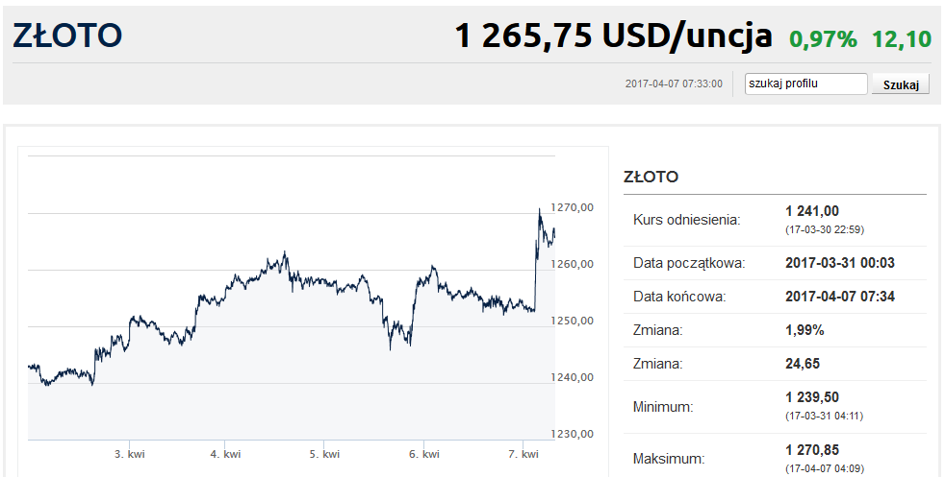Screen dimensions: 945x477
Task: Click the '6. kwi' date axis label
Action: 424,454
